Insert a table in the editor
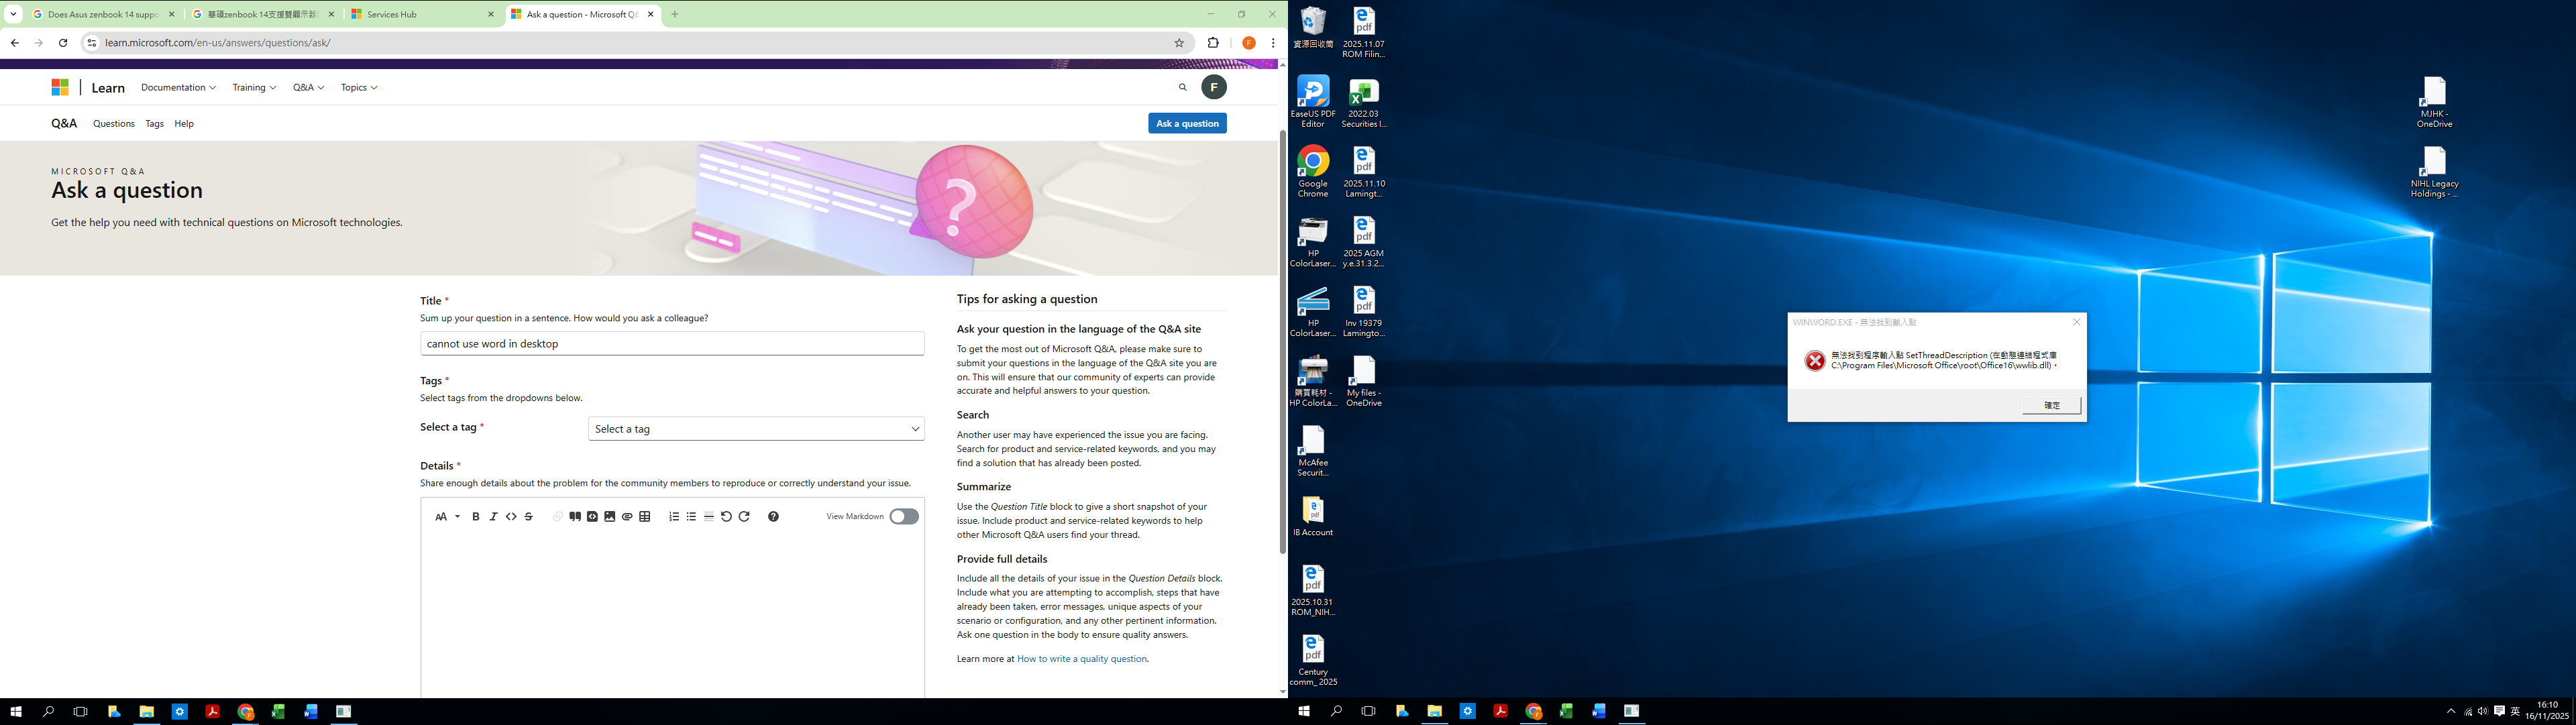The width and height of the screenshot is (2576, 725). [645, 517]
